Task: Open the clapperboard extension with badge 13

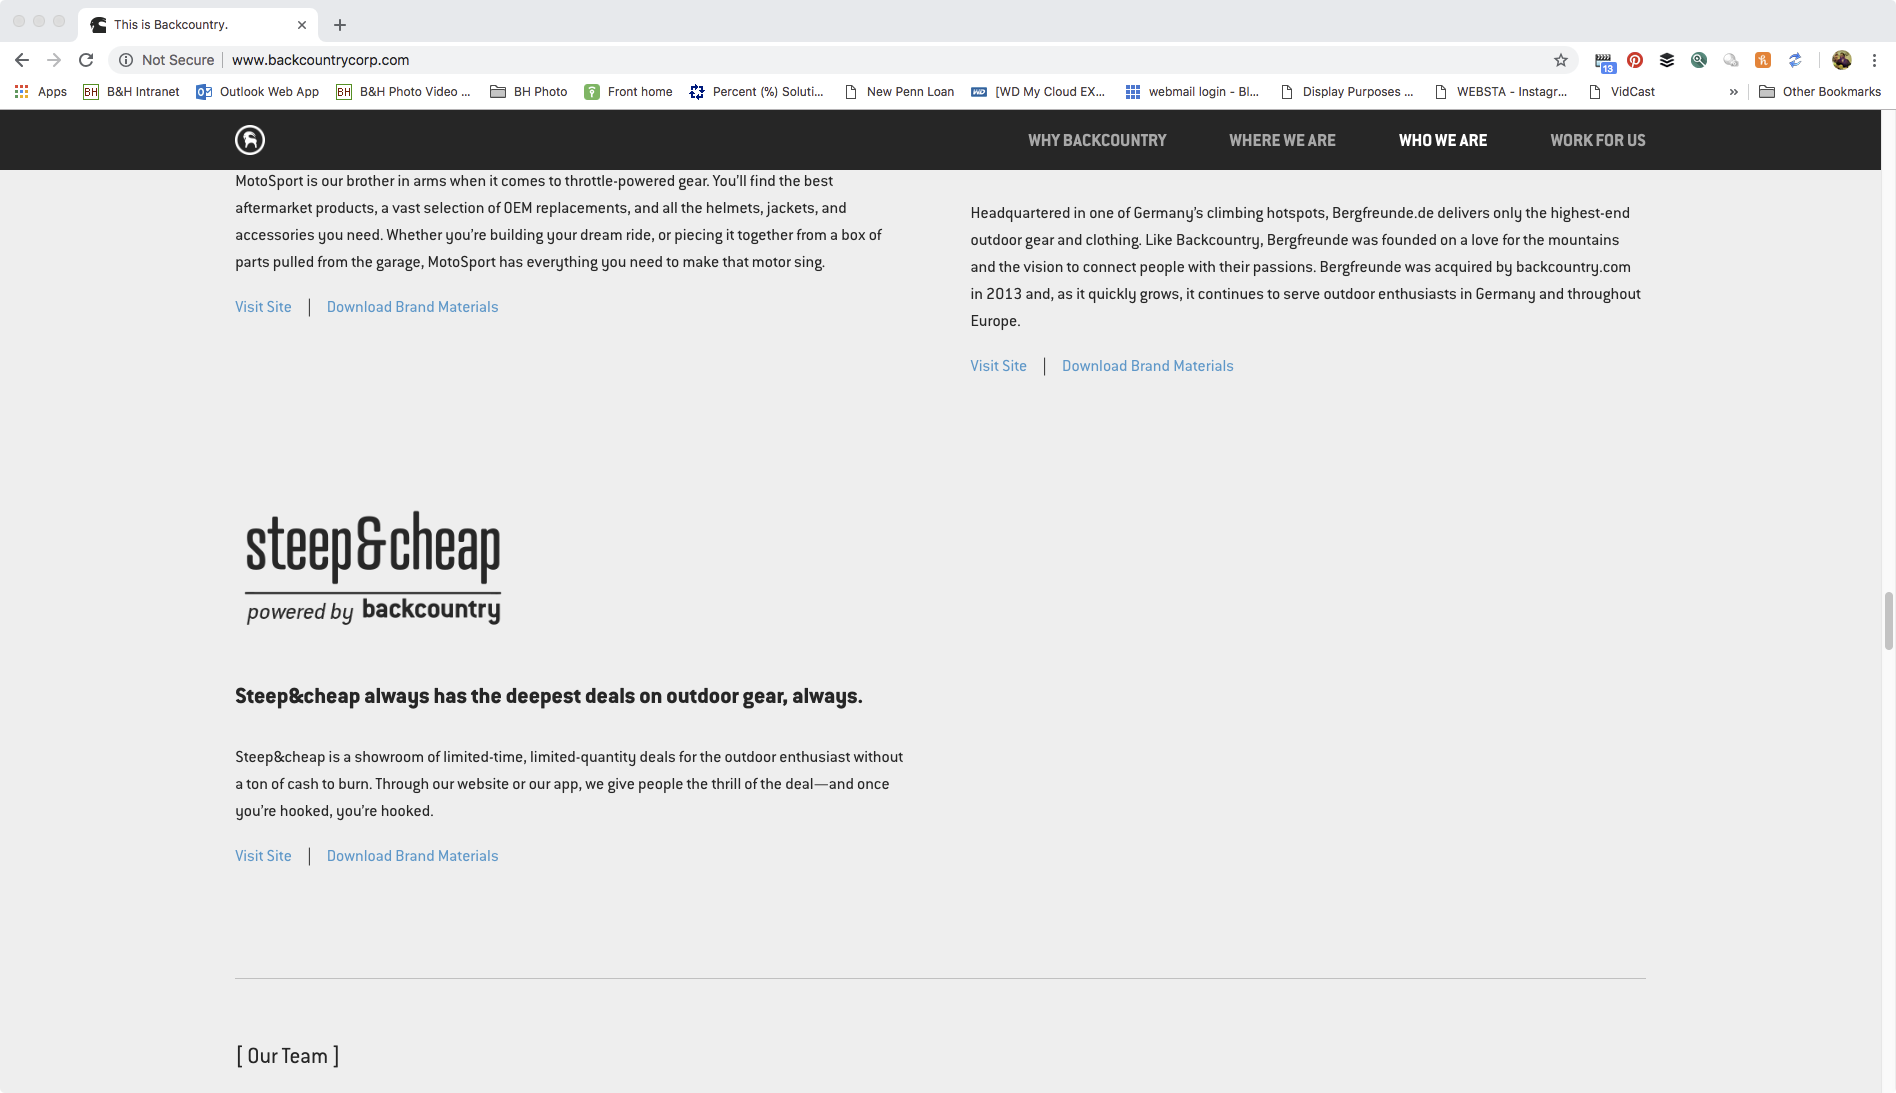Action: click(x=1604, y=61)
